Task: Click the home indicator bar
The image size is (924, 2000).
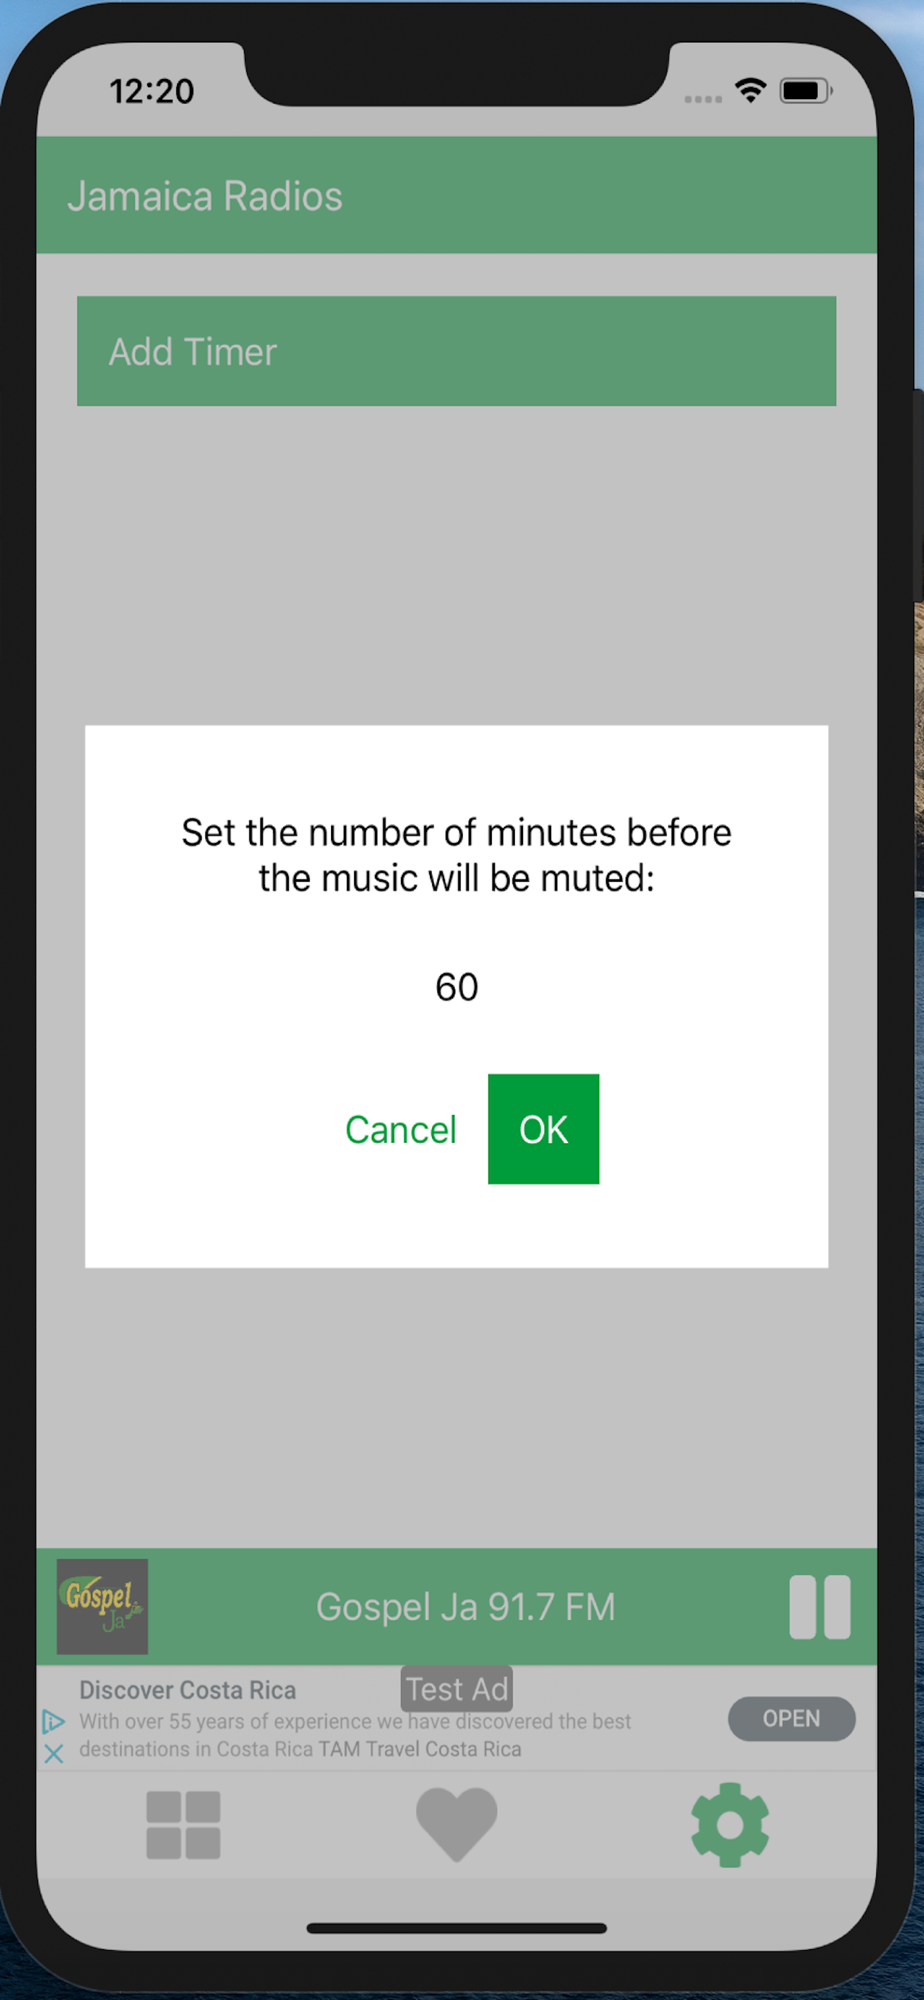Action: pos(456,1928)
